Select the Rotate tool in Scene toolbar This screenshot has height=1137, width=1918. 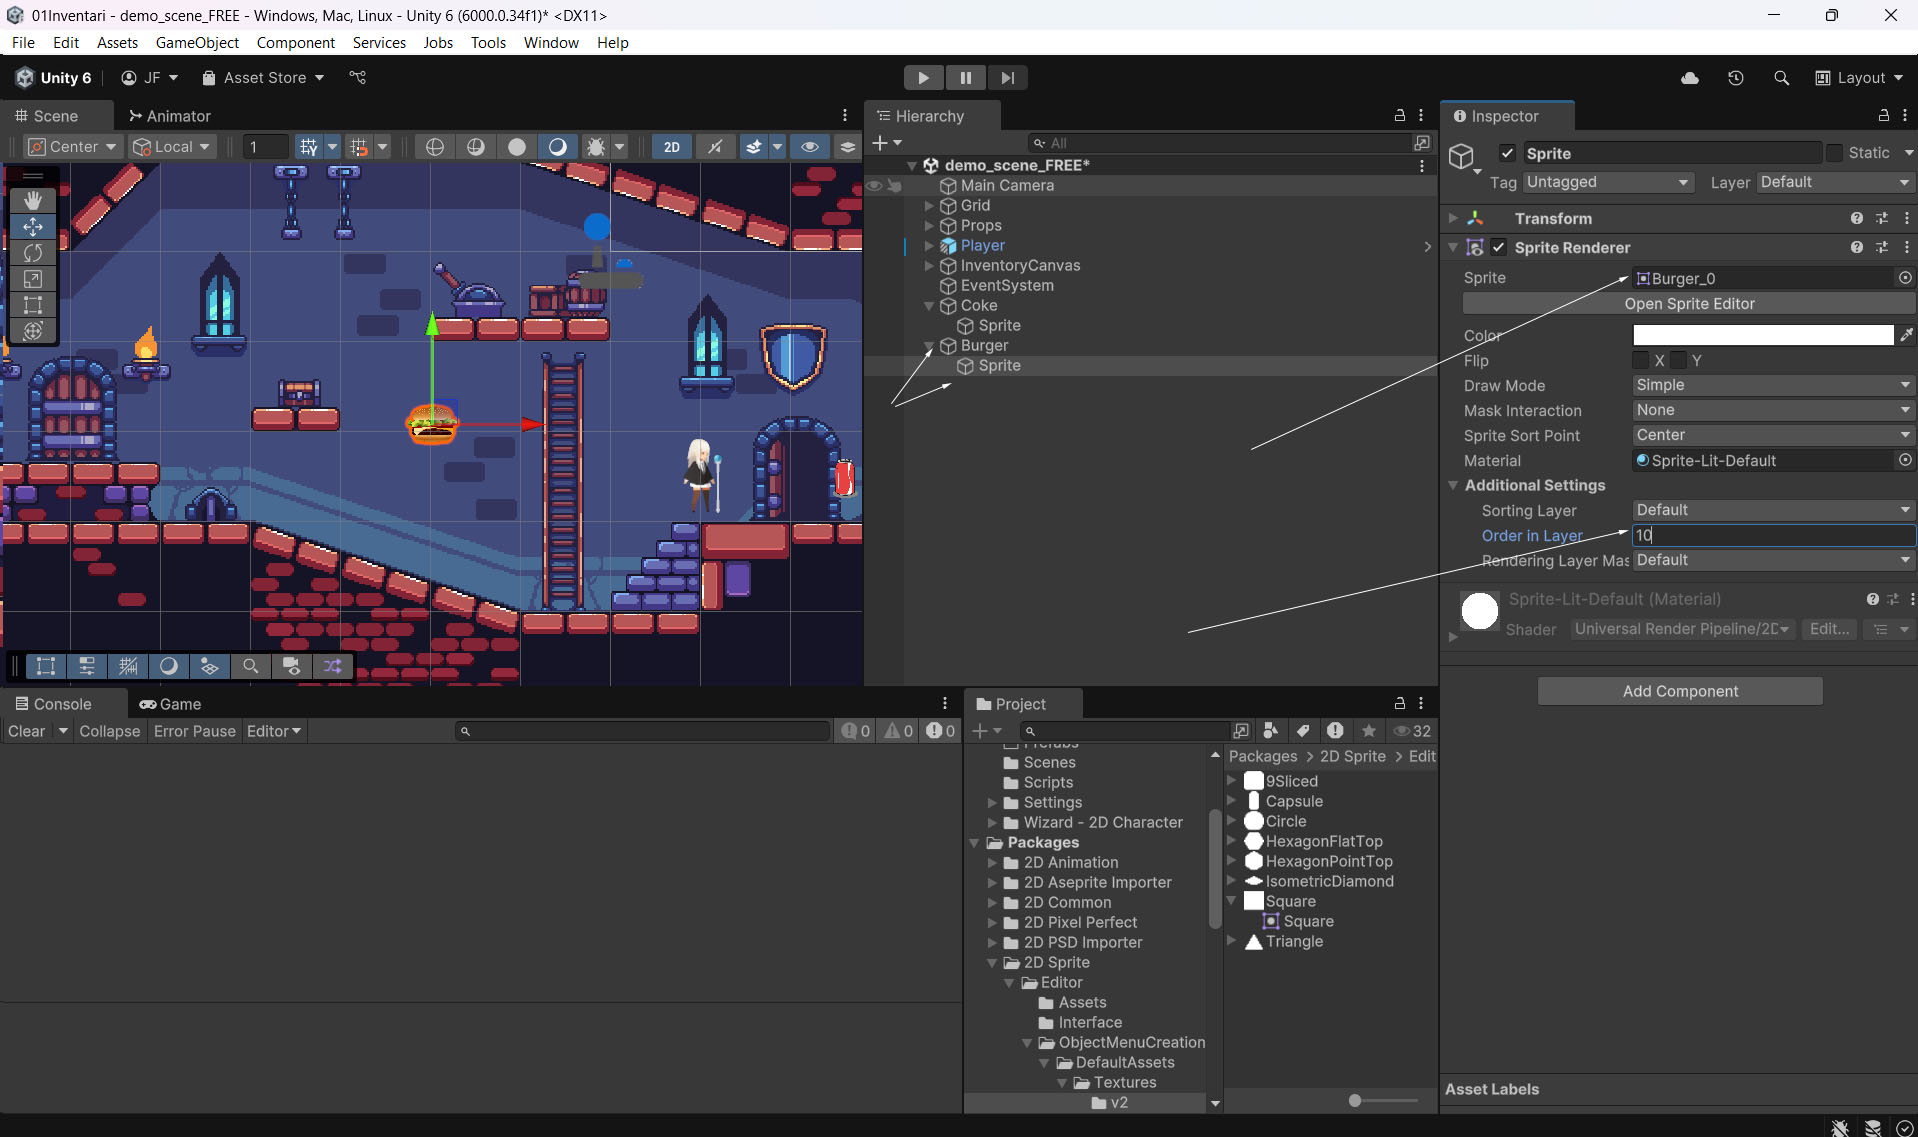click(33, 253)
